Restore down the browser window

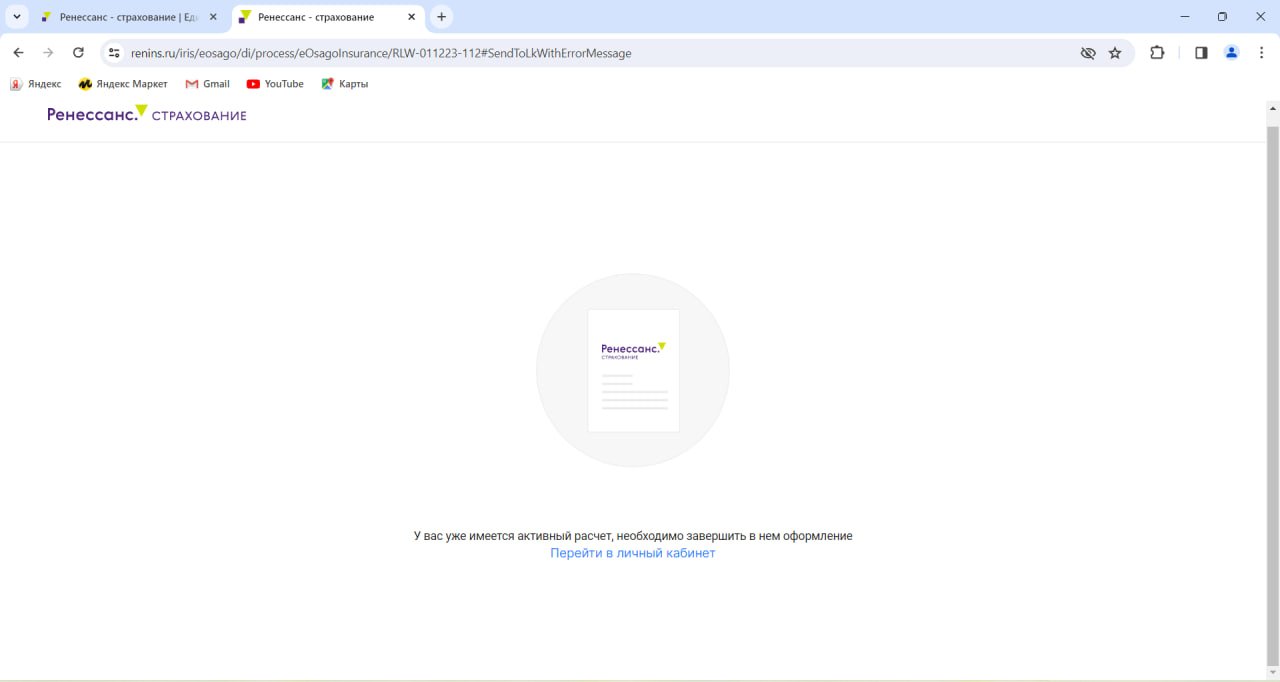click(x=1222, y=17)
